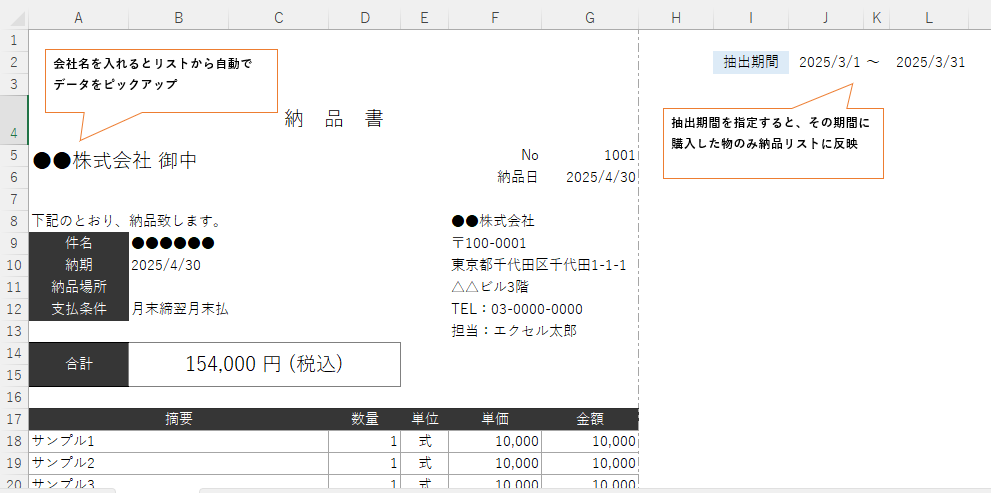This screenshot has width=991, height=493.
Task: Click sender ●●株式会社 cell in column F
Action: (x=493, y=221)
